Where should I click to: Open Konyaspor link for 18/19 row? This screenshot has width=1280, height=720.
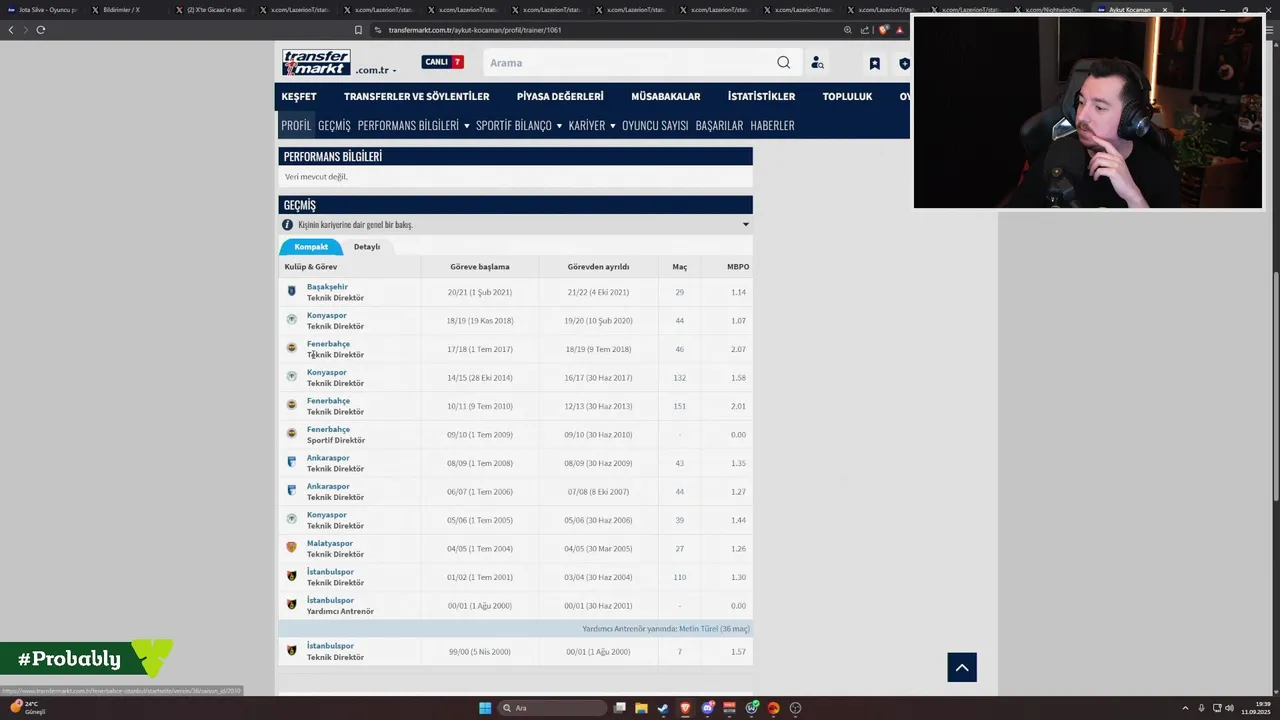click(x=326, y=315)
